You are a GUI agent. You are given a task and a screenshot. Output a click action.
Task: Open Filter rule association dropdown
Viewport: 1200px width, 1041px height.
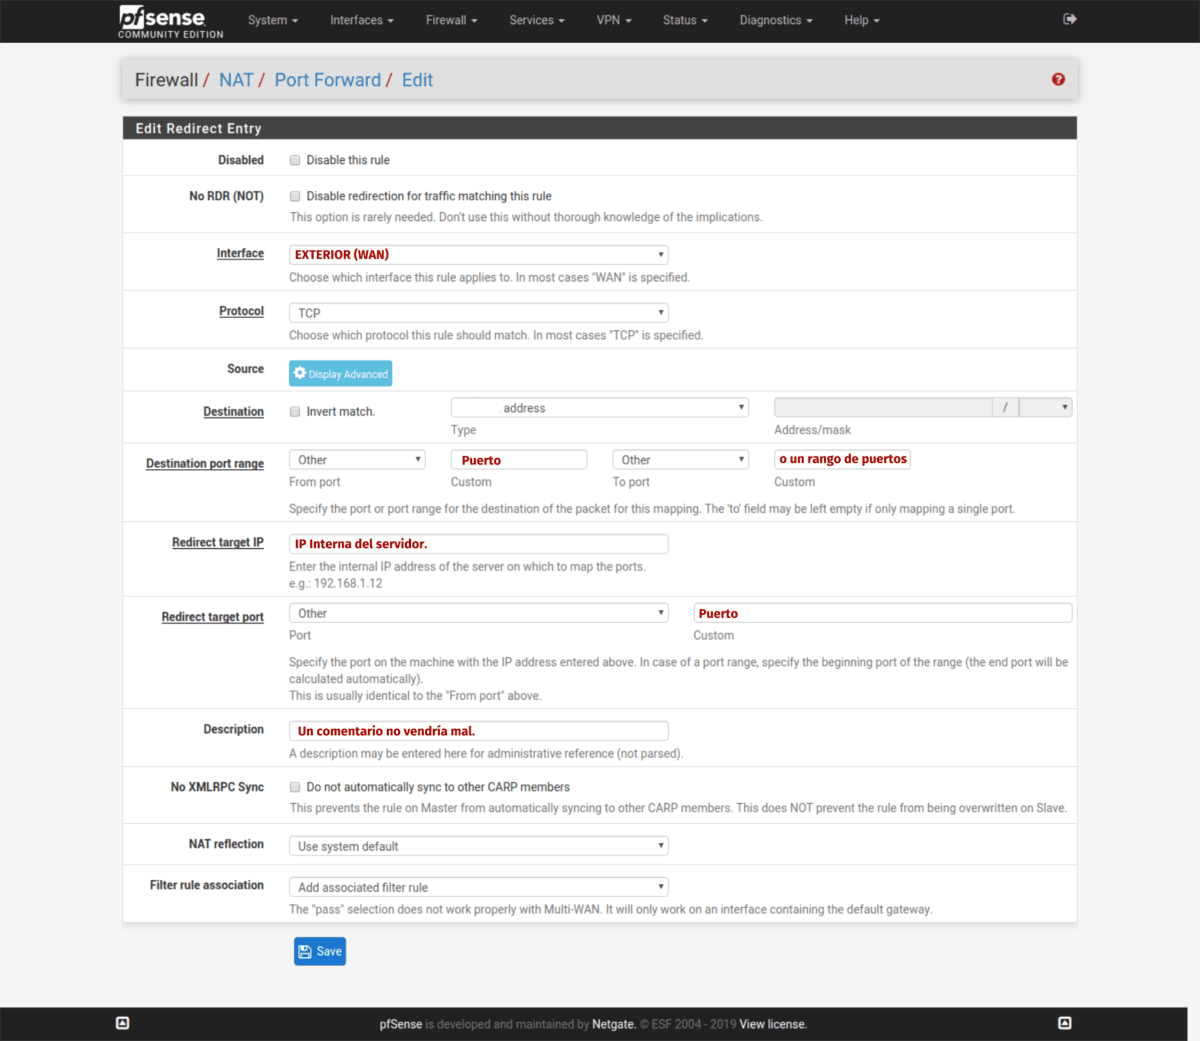tap(478, 887)
